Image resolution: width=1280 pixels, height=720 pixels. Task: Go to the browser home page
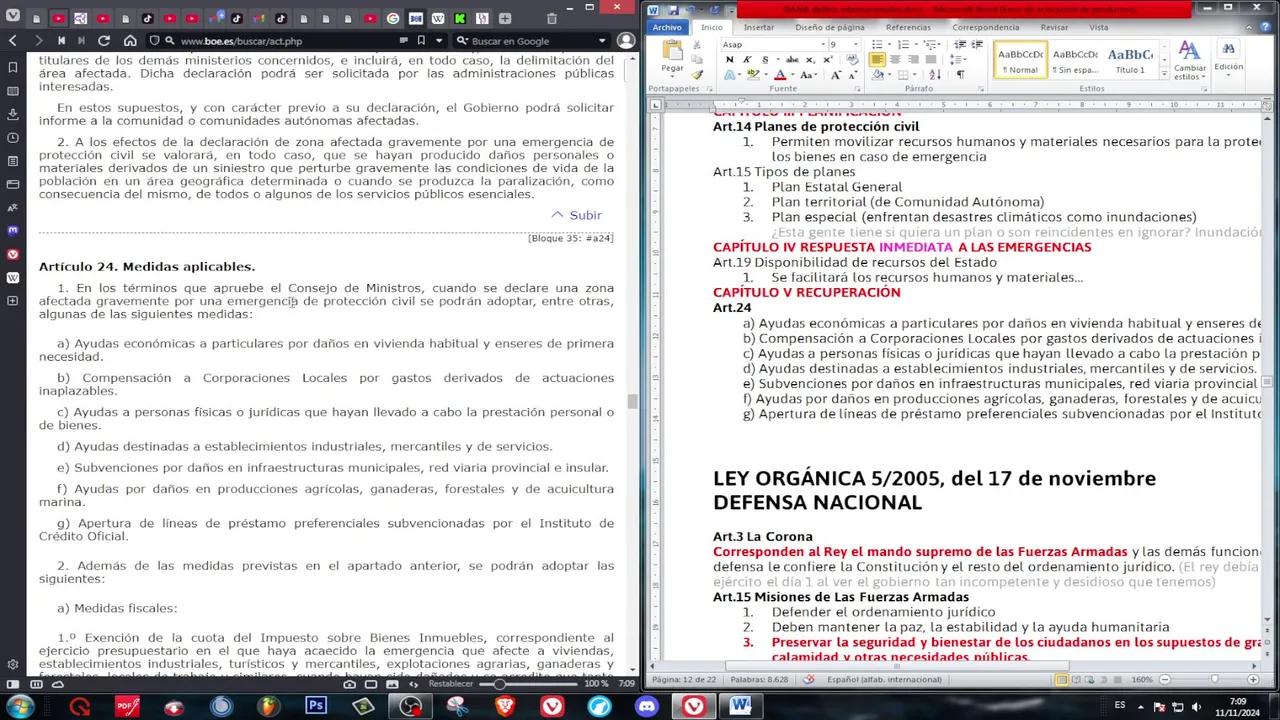coord(130,41)
